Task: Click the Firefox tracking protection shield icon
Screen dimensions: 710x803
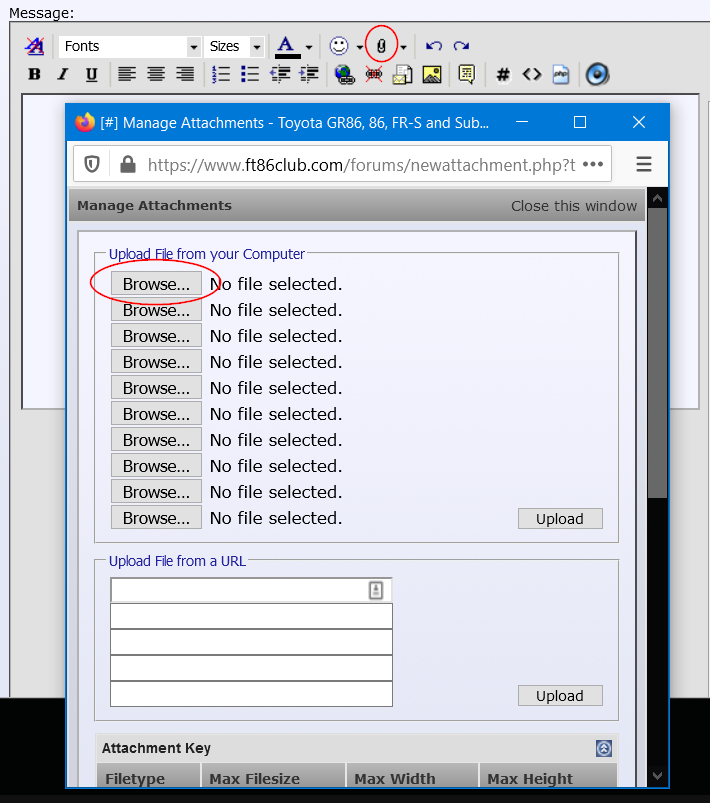Action: [x=92, y=164]
